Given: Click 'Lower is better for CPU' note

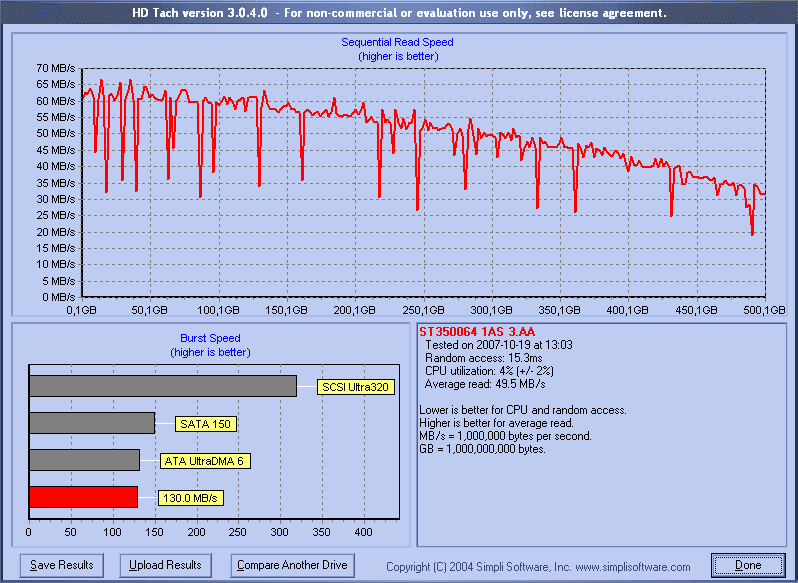Looking at the screenshot, I should (523, 410).
